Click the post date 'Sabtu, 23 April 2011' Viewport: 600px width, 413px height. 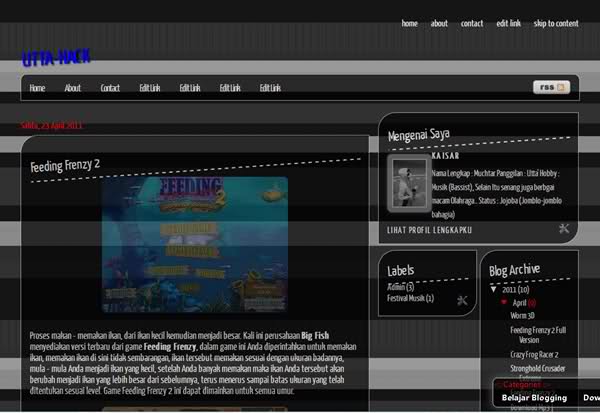(x=52, y=125)
